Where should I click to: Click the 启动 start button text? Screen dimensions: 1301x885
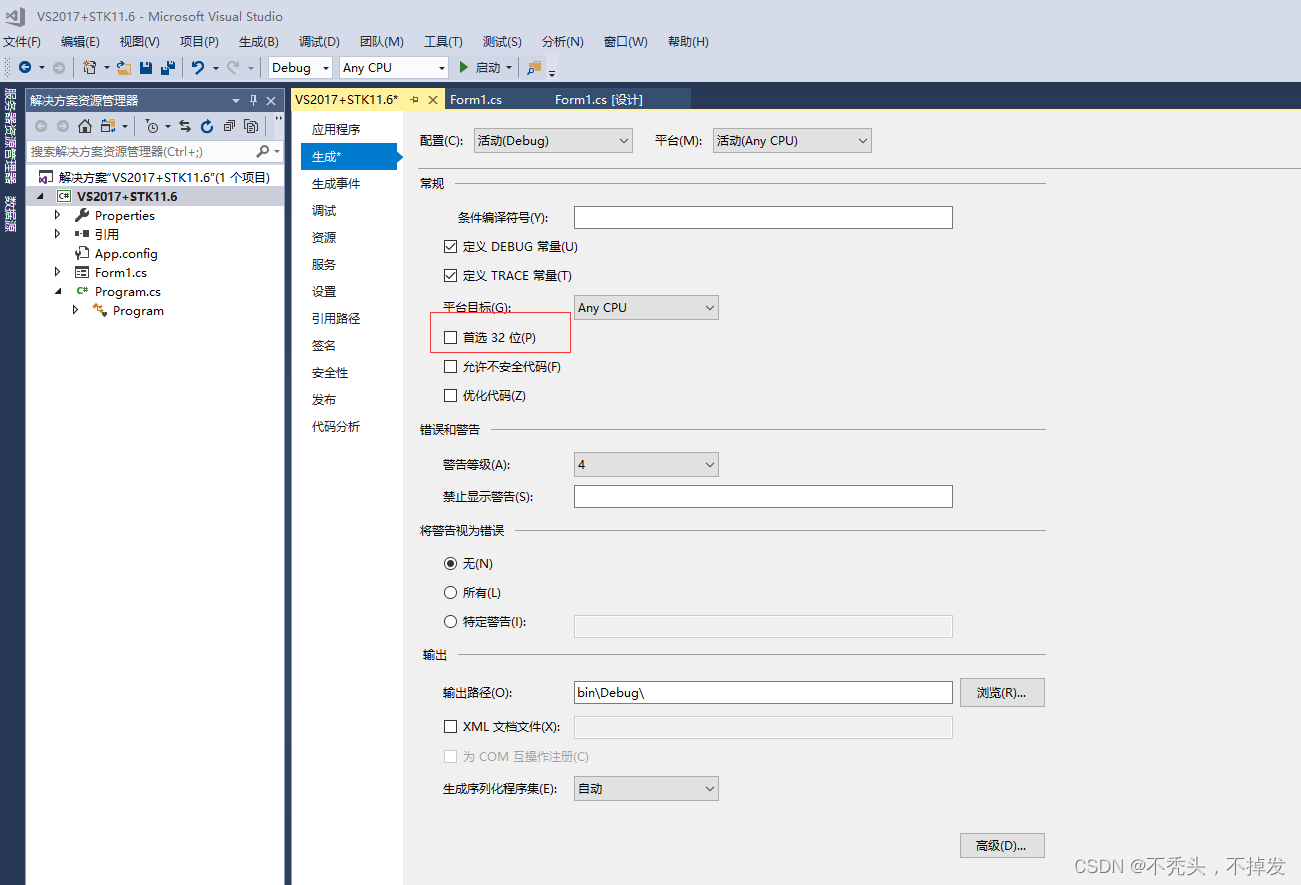pyautogui.click(x=488, y=68)
